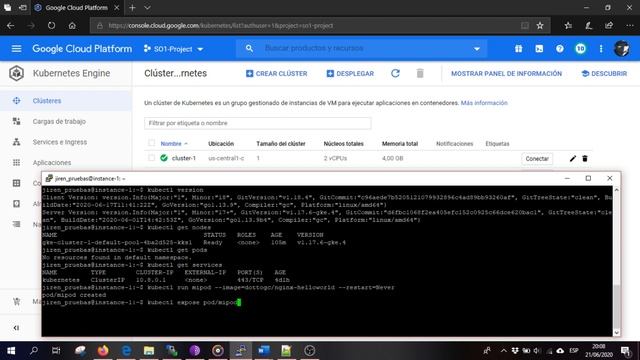Open the cluster-1 name link

[184, 158]
